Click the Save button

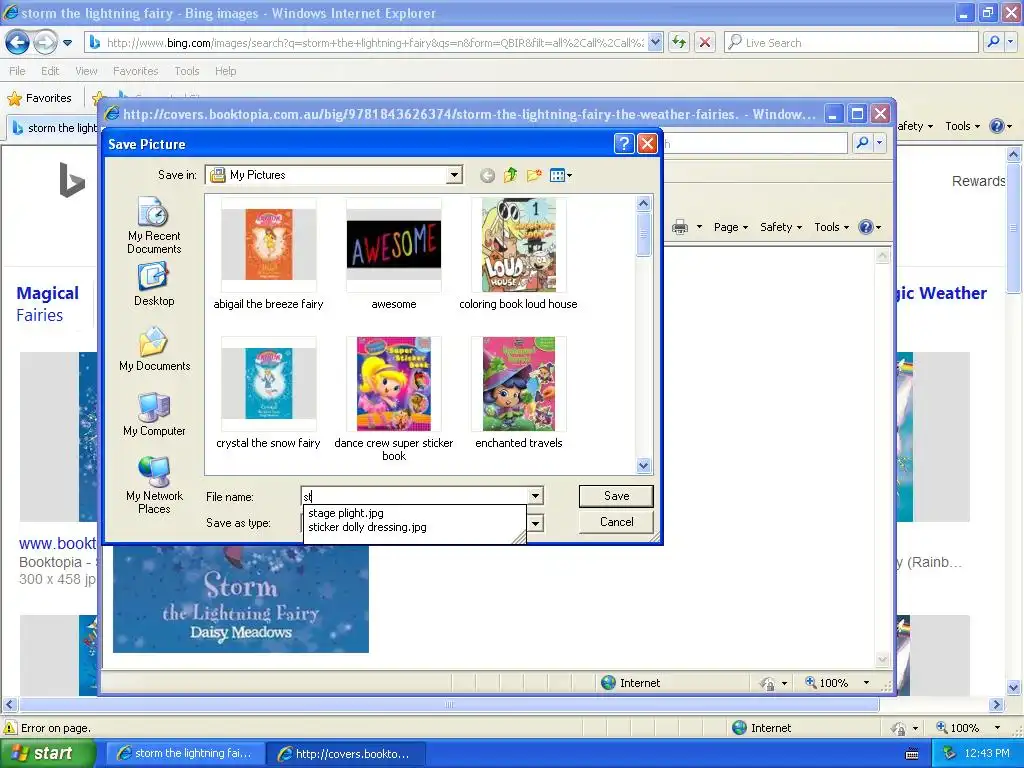pos(616,496)
